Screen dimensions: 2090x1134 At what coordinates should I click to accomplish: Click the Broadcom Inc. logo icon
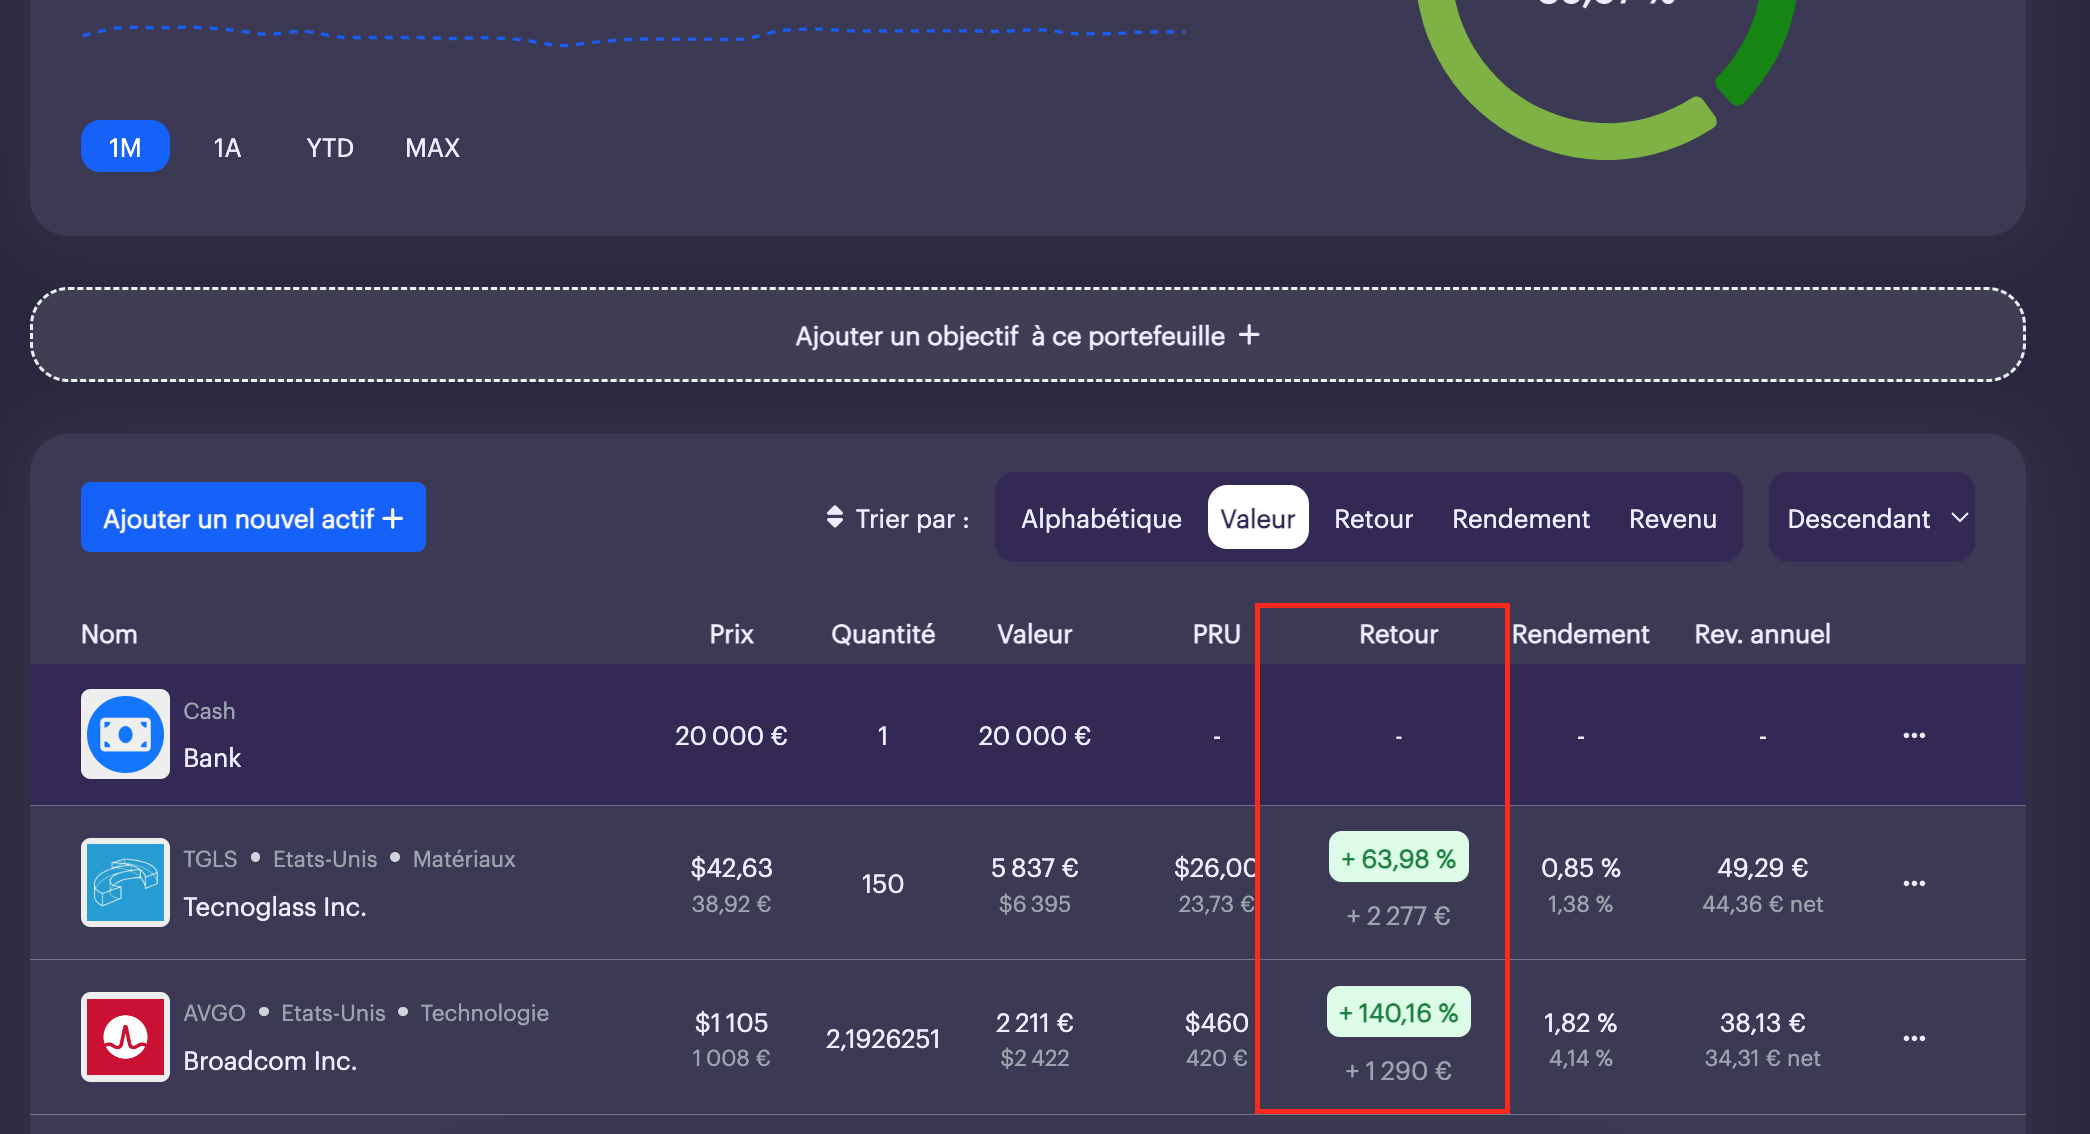click(x=125, y=1036)
